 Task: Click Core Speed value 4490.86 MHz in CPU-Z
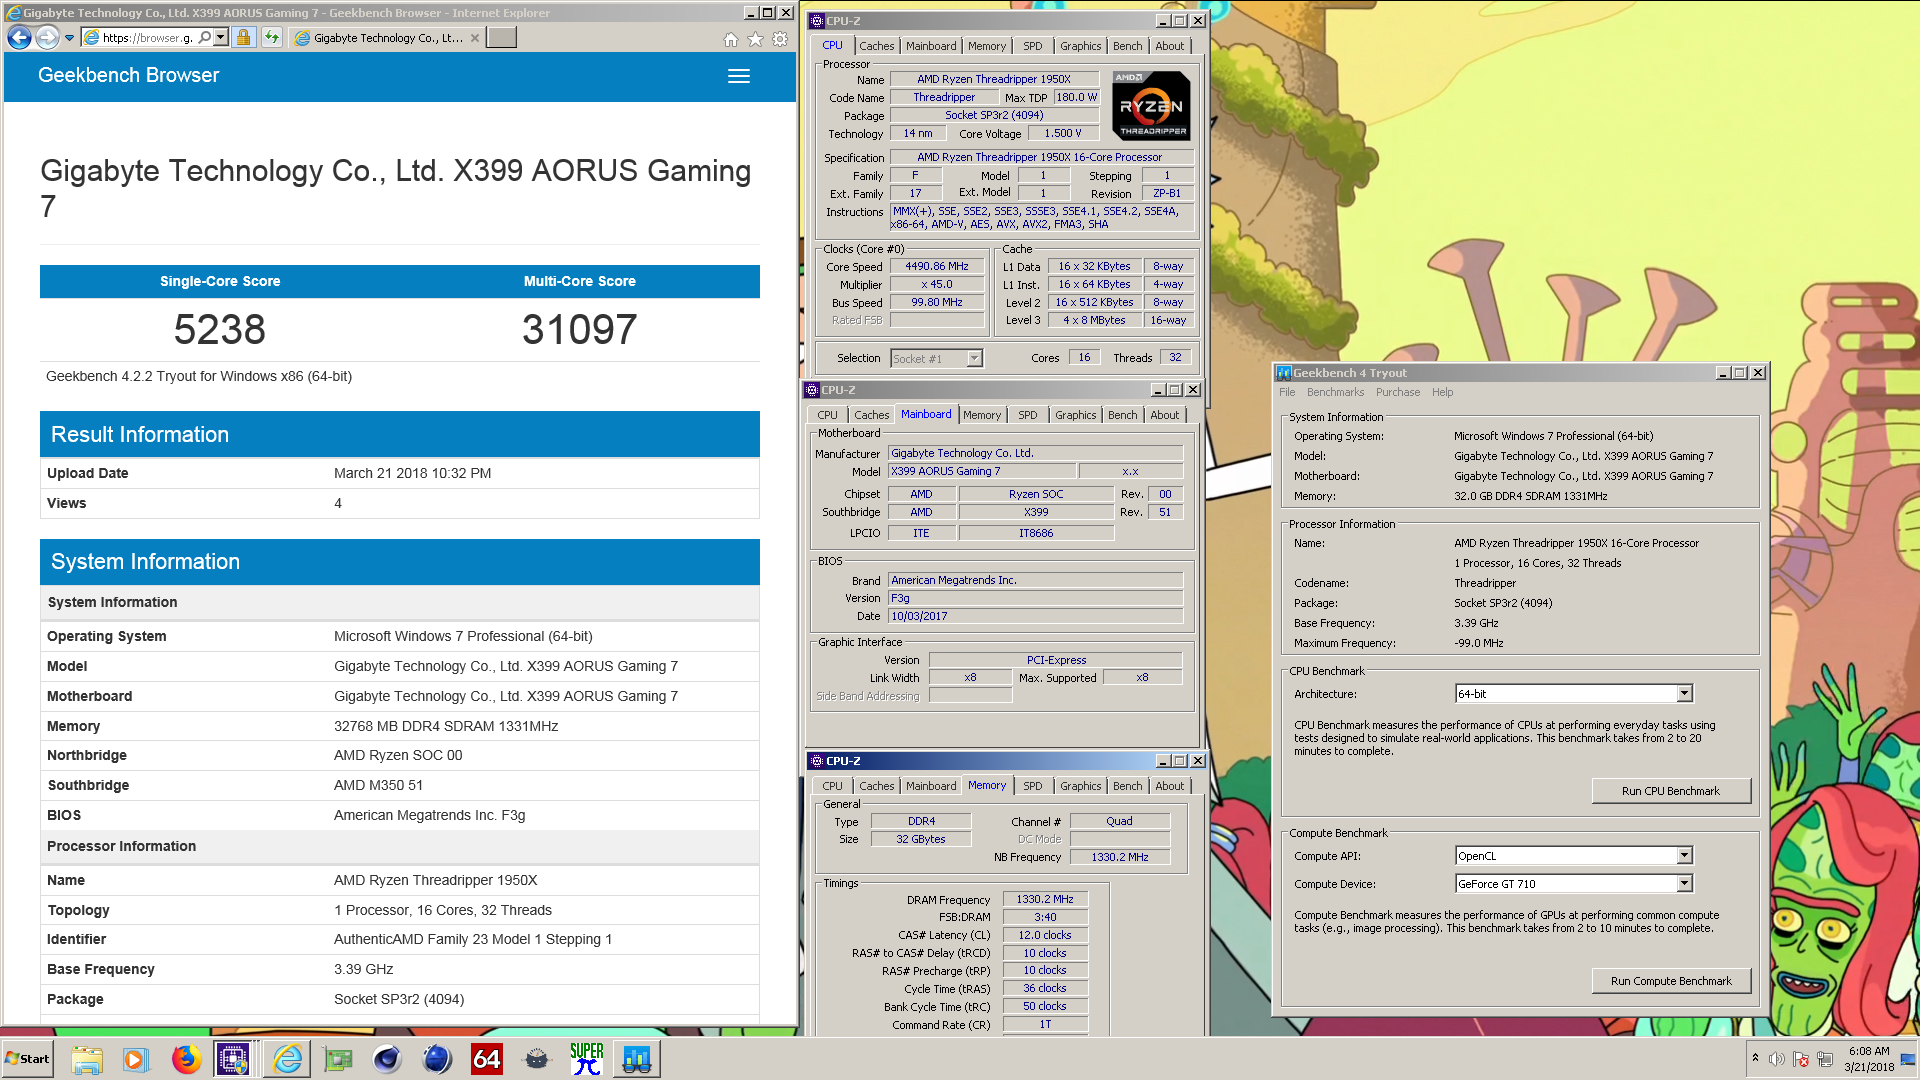tap(937, 267)
